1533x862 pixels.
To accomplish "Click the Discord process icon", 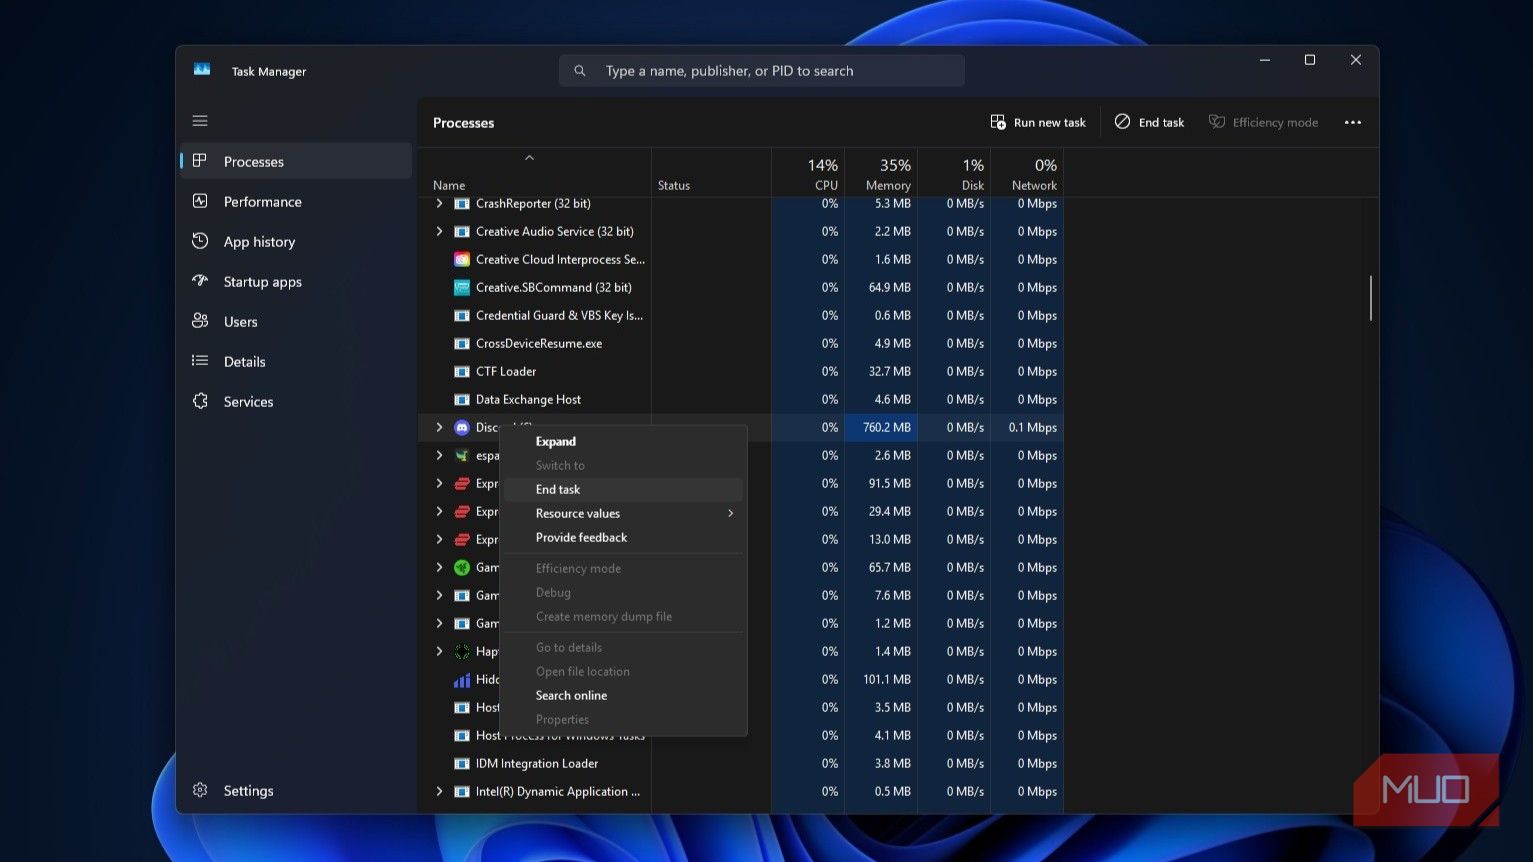I will click(x=462, y=427).
